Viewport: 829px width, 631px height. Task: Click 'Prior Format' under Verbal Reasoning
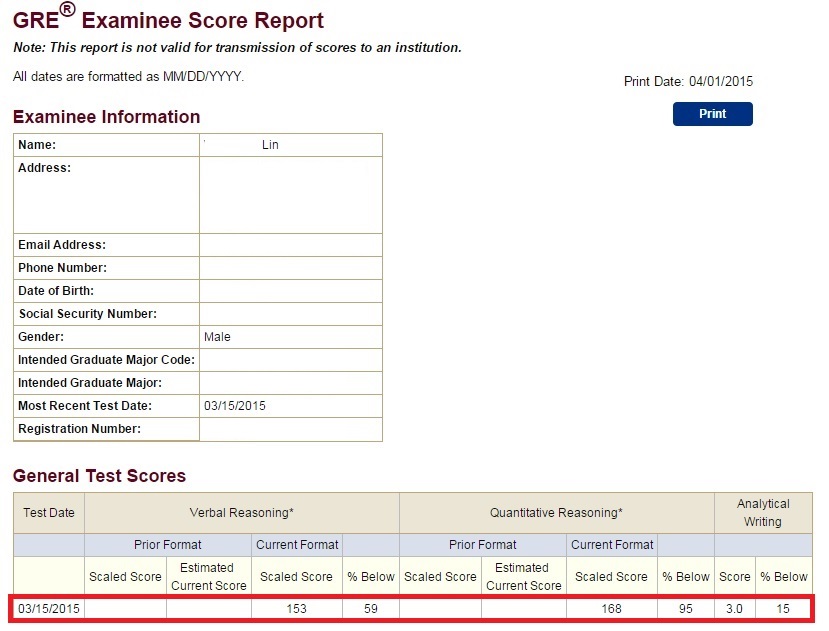coord(168,545)
